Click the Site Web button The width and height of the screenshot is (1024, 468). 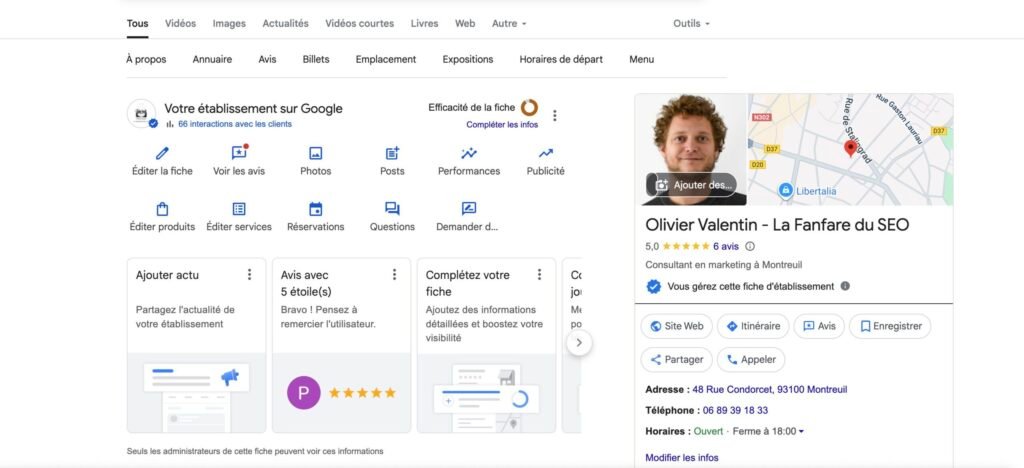(x=677, y=326)
